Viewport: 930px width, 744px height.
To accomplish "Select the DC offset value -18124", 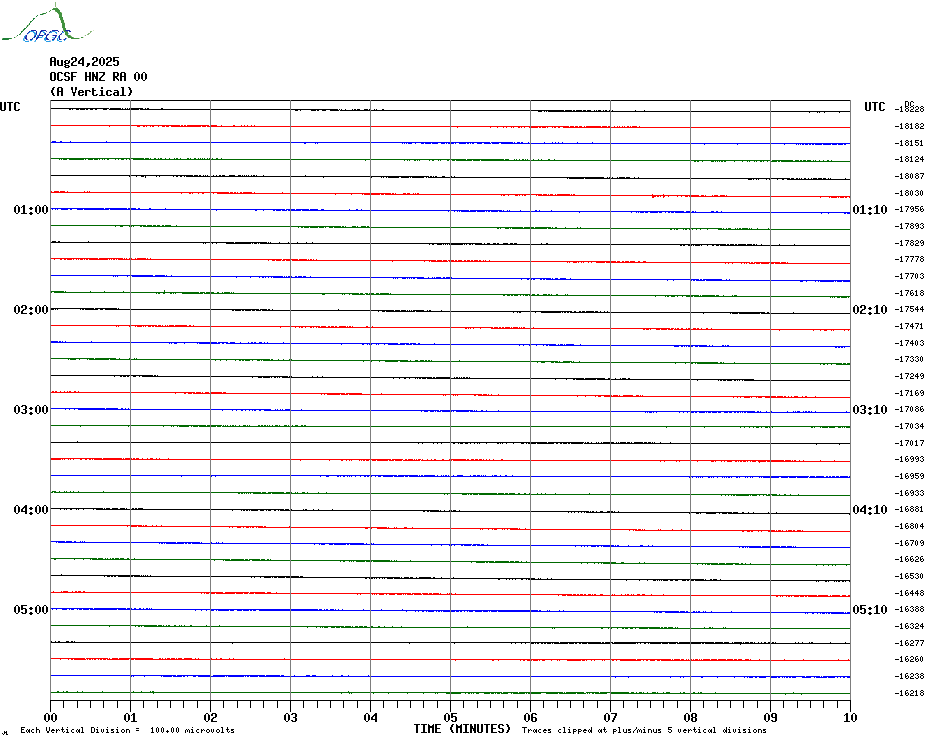I will [909, 160].
